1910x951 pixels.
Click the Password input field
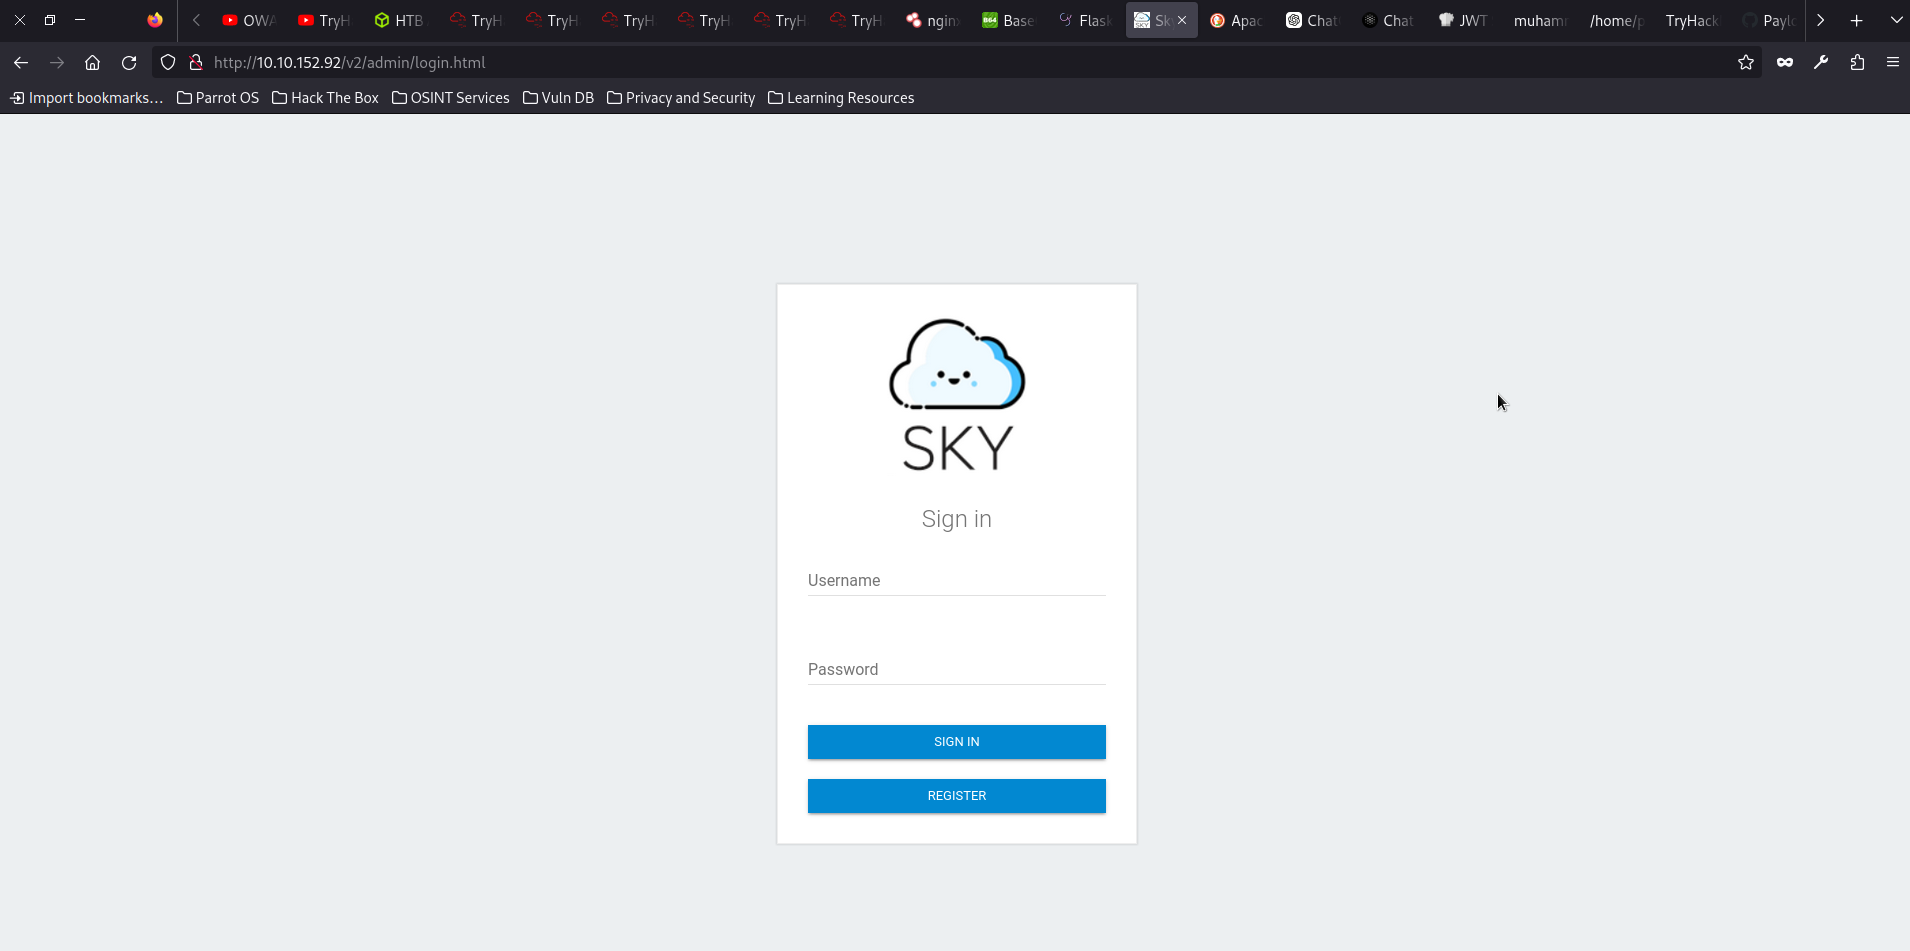(x=957, y=669)
